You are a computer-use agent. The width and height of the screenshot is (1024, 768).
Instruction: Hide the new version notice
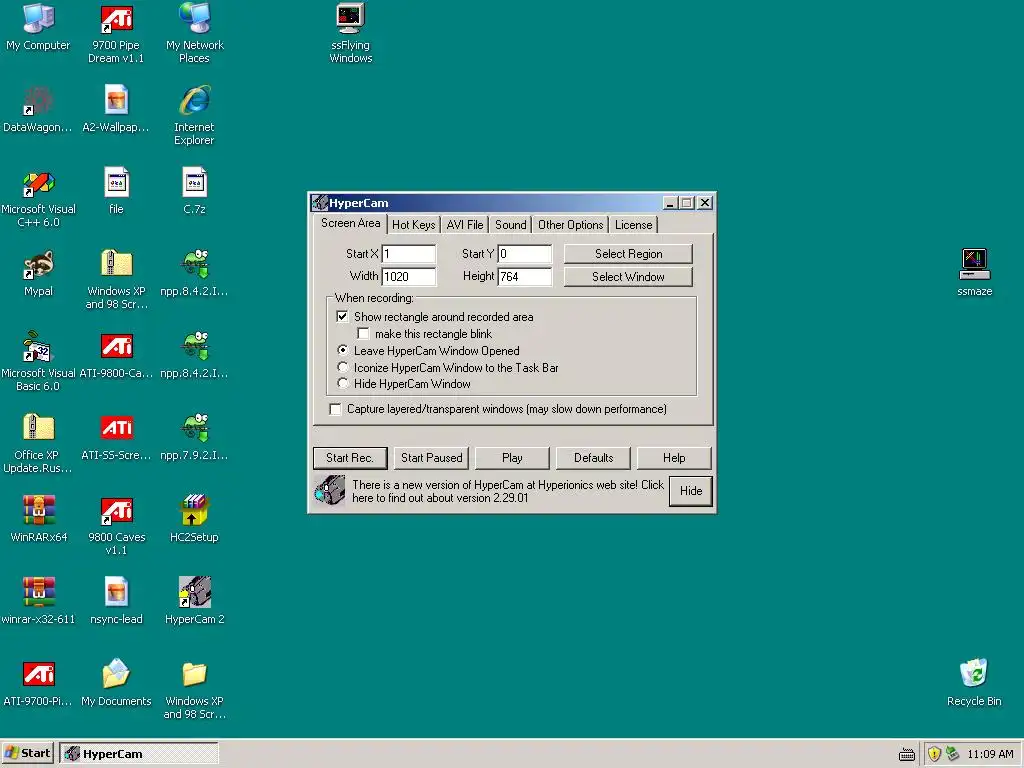691,491
